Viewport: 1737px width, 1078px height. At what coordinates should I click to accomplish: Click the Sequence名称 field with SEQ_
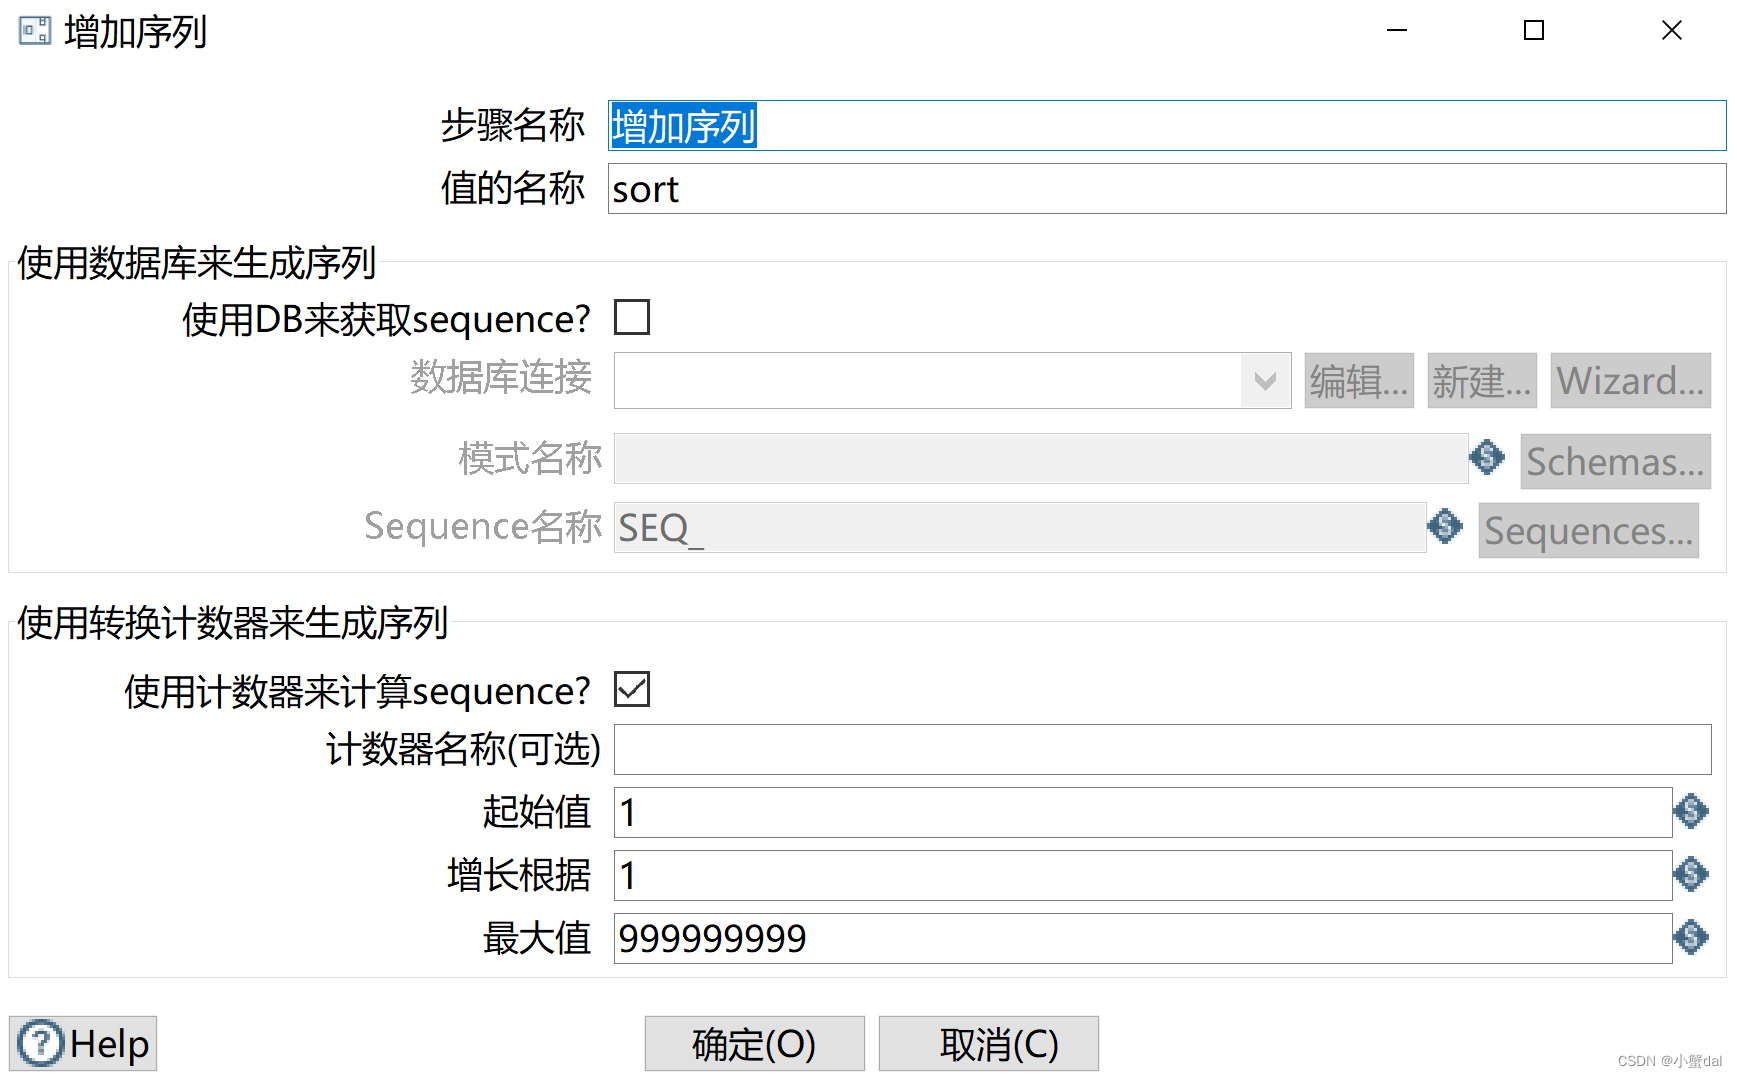click(x=1020, y=527)
